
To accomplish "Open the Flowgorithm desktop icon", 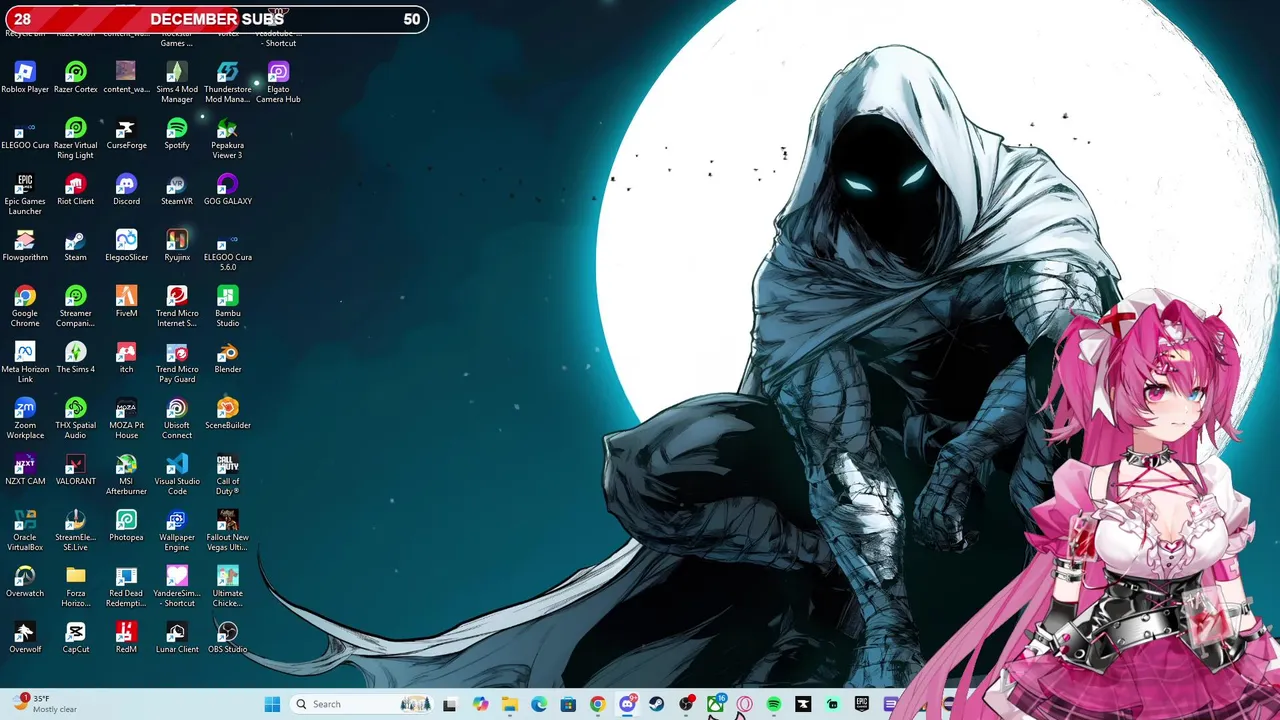I will pos(25,246).
